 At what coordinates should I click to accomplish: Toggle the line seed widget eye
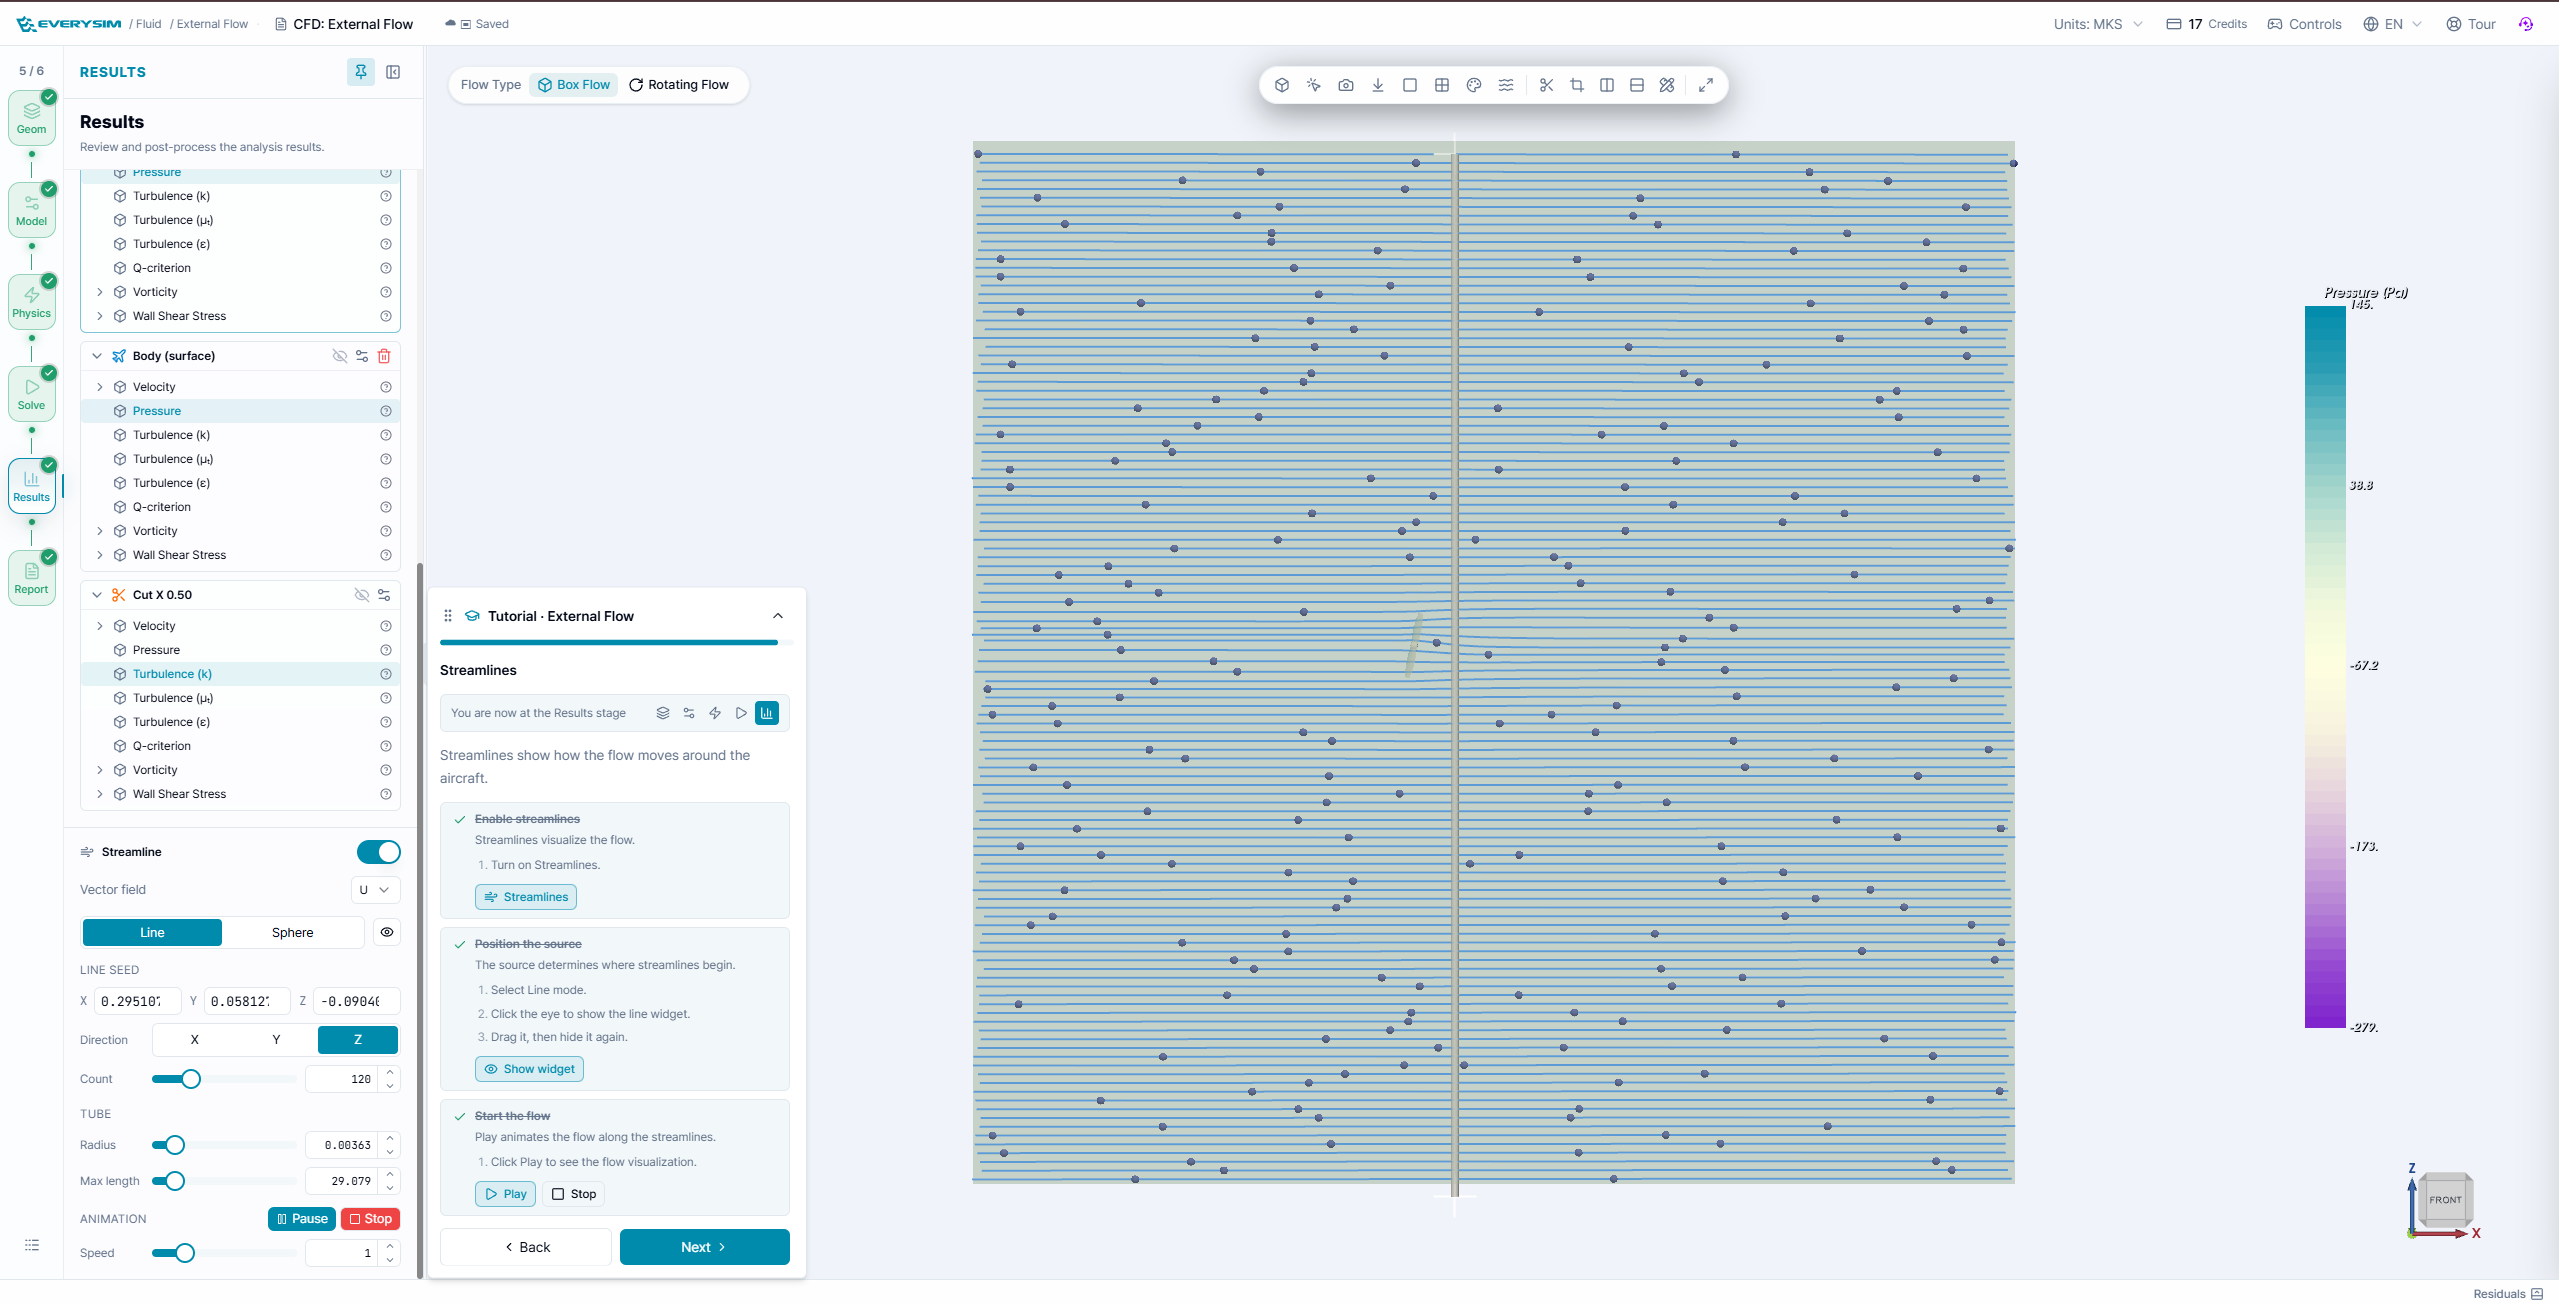tap(387, 932)
